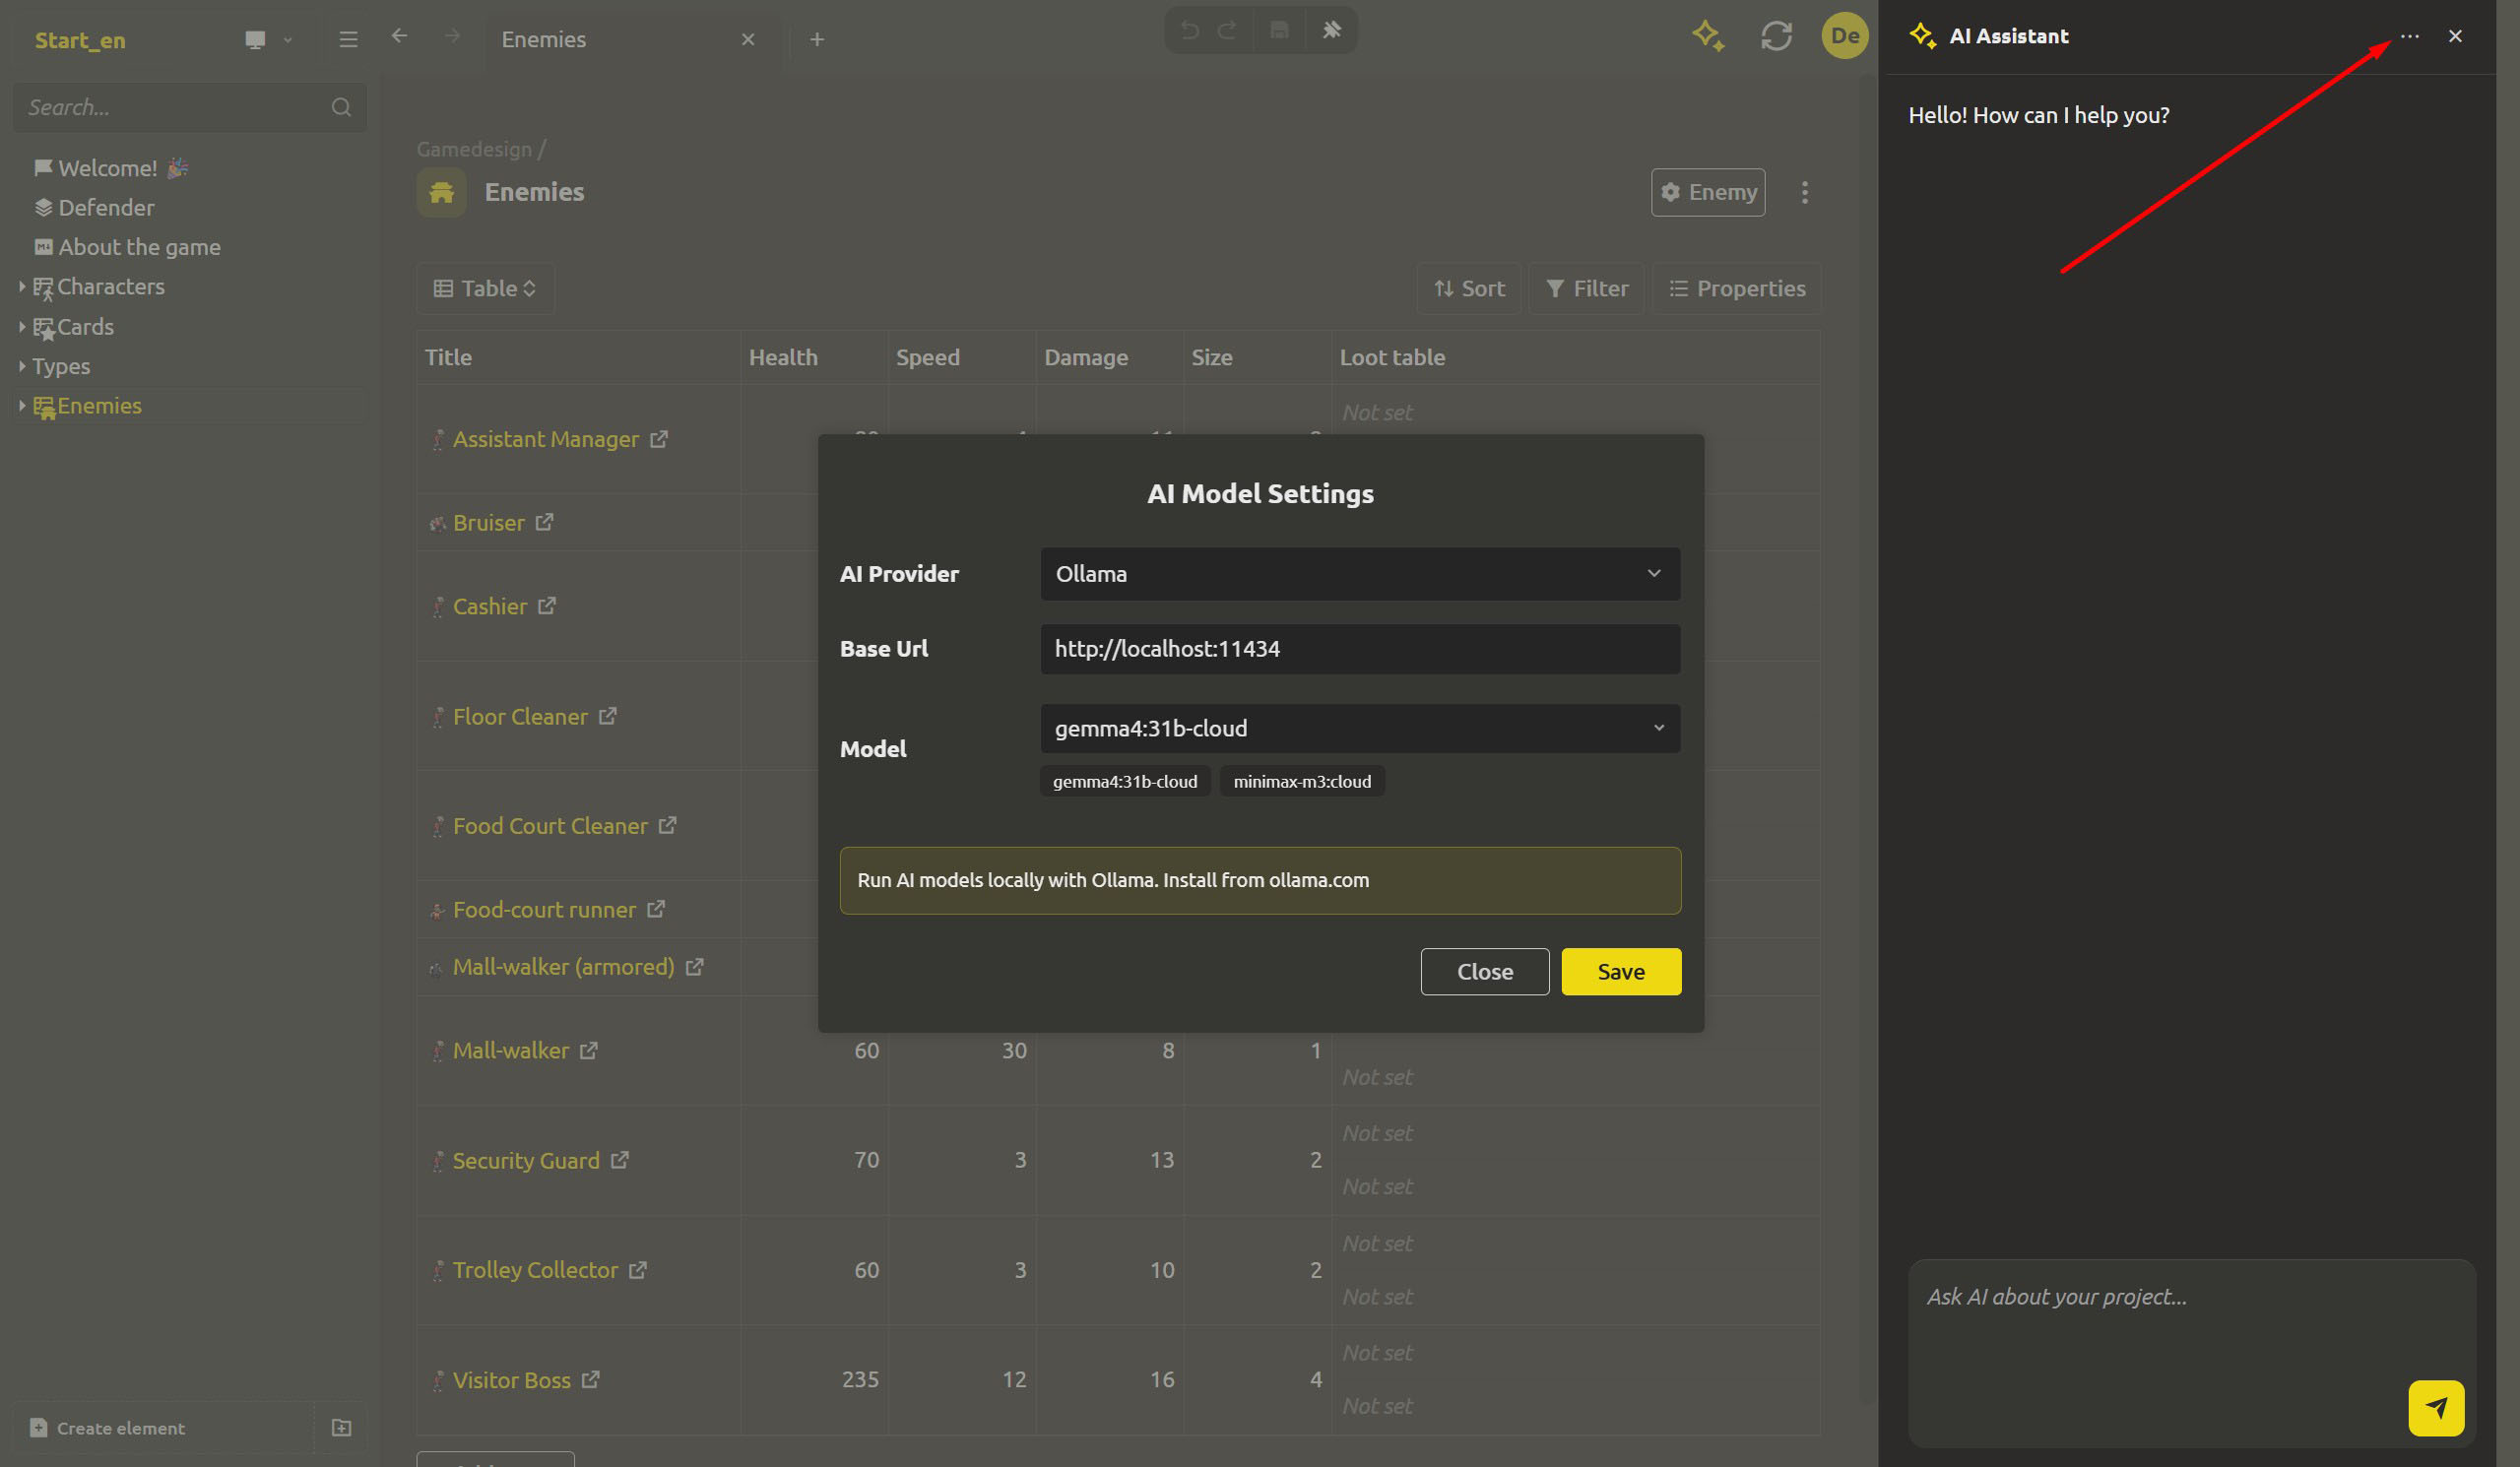Image resolution: width=2520 pixels, height=1467 pixels.
Task: Open Bruiser external link icon
Action: (544, 522)
